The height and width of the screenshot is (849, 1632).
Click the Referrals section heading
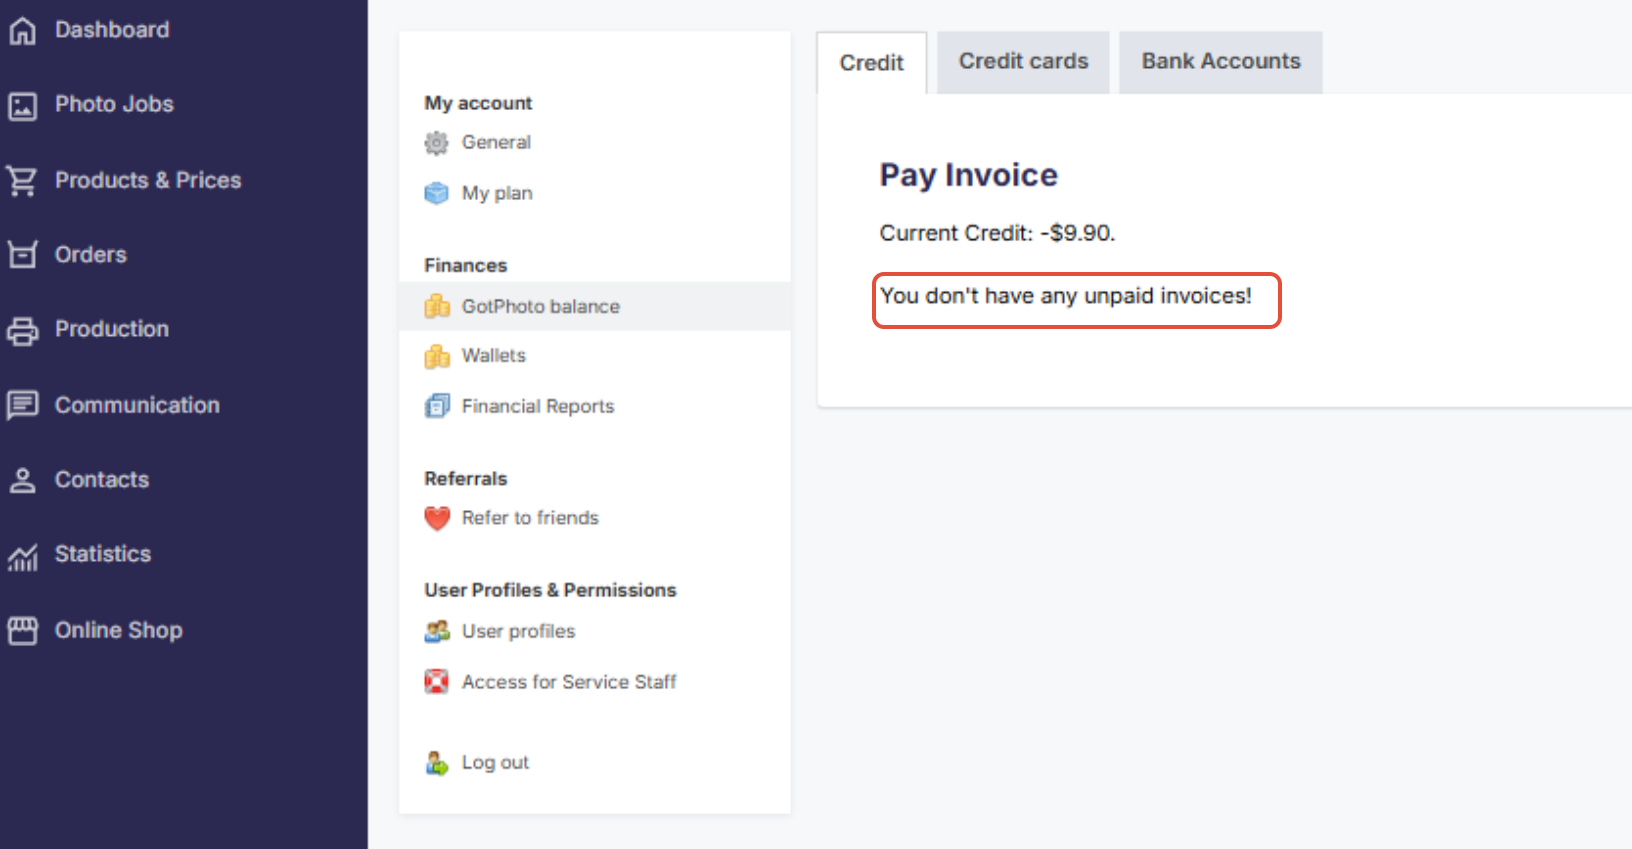pyautogui.click(x=465, y=478)
